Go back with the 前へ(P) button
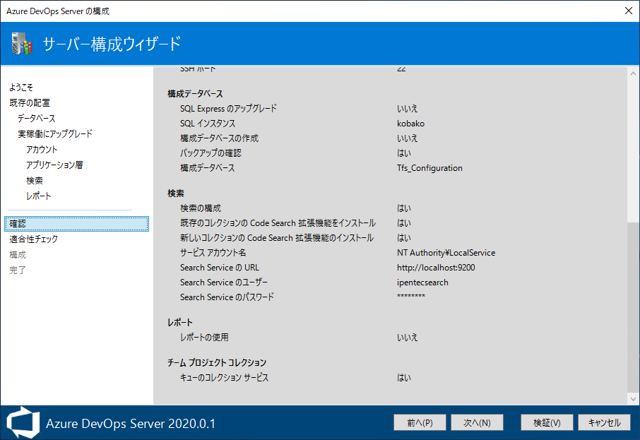 click(x=420, y=423)
